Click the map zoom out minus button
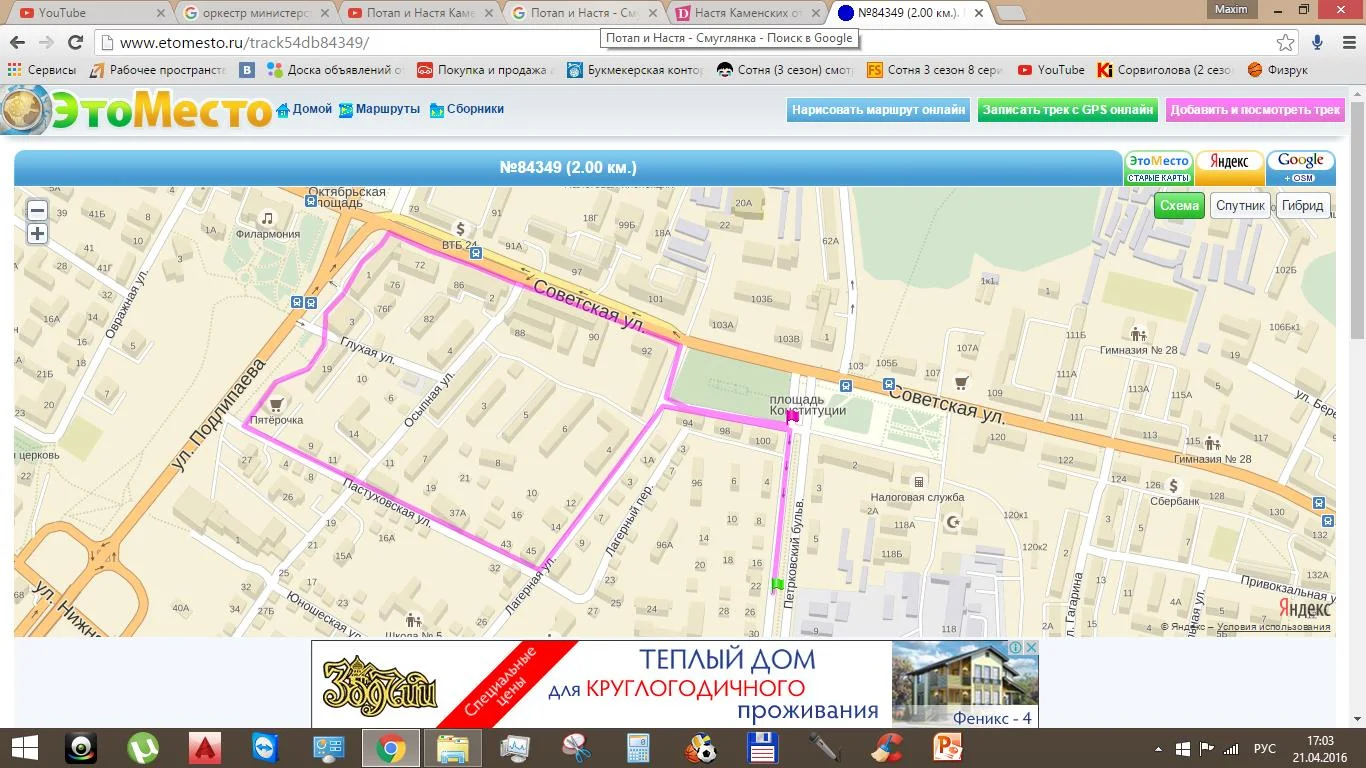The height and width of the screenshot is (768, 1366). click(x=37, y=210)
